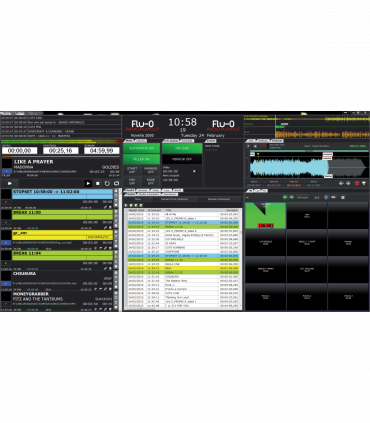This screenshot has width=370, height=423.
Task: Edit the STOPSET item with its pencil icon
Action: (x=106, y=207)
